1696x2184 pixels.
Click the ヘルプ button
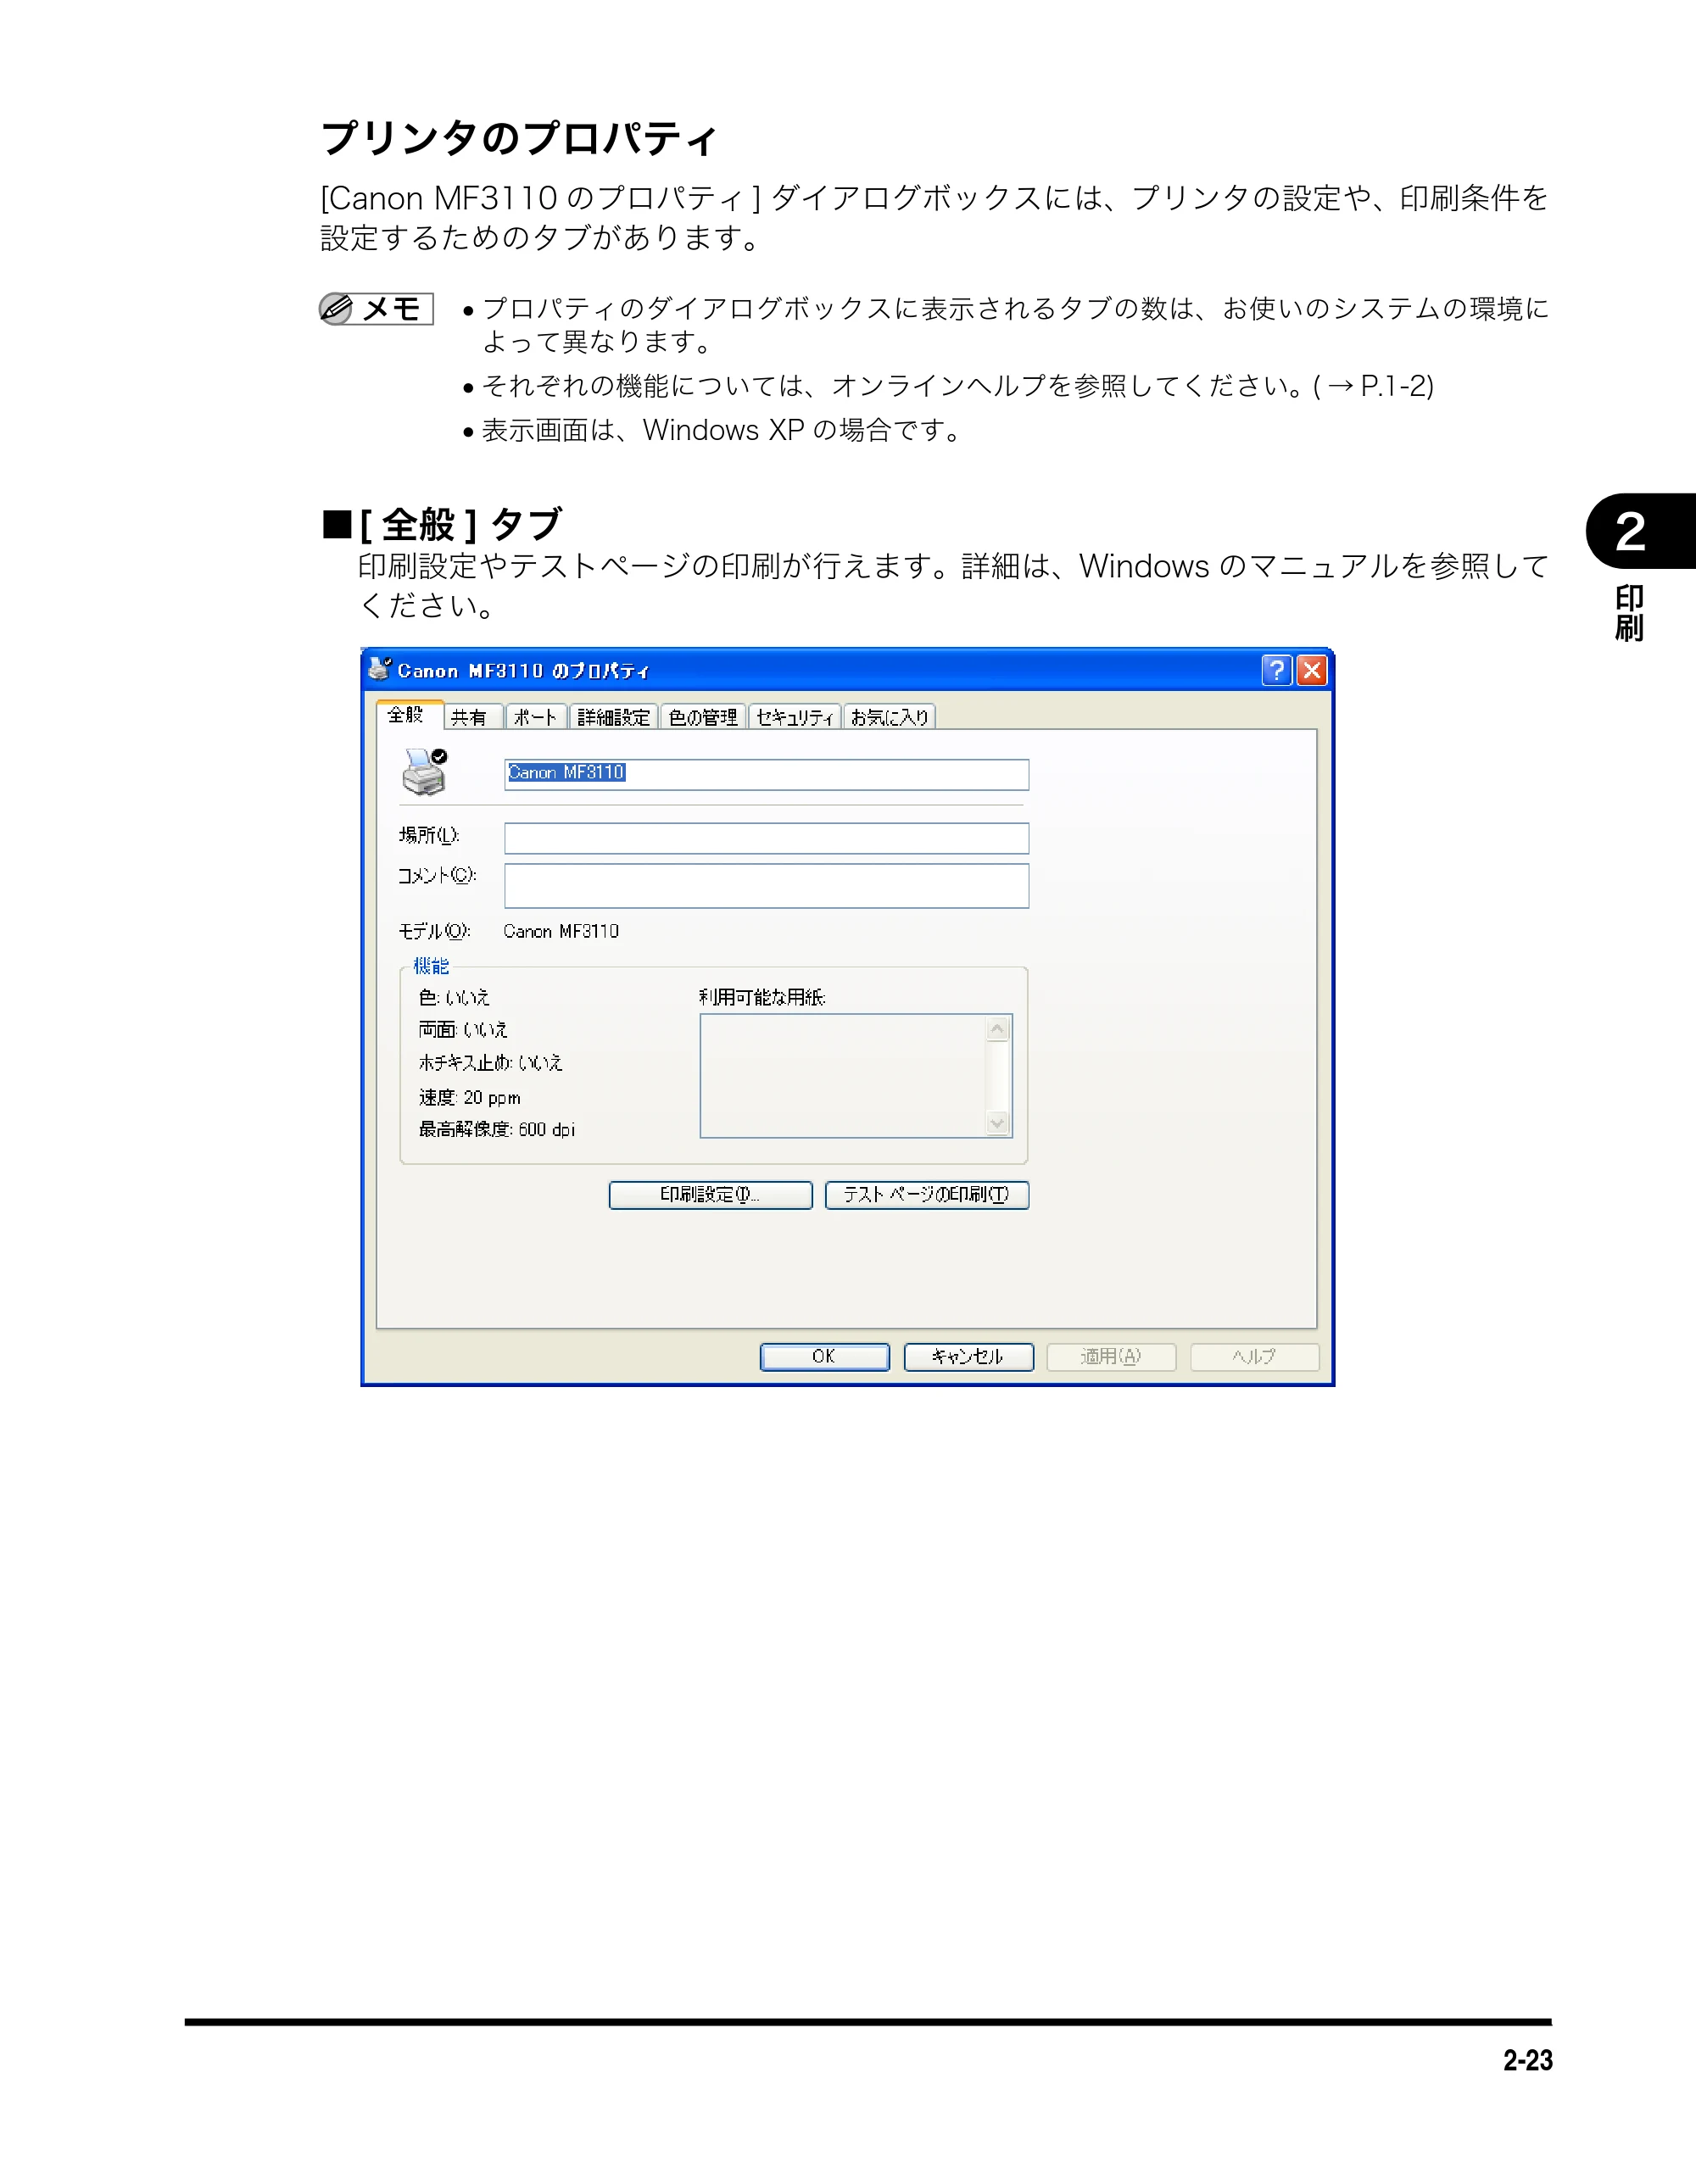click(1255, 1357)
